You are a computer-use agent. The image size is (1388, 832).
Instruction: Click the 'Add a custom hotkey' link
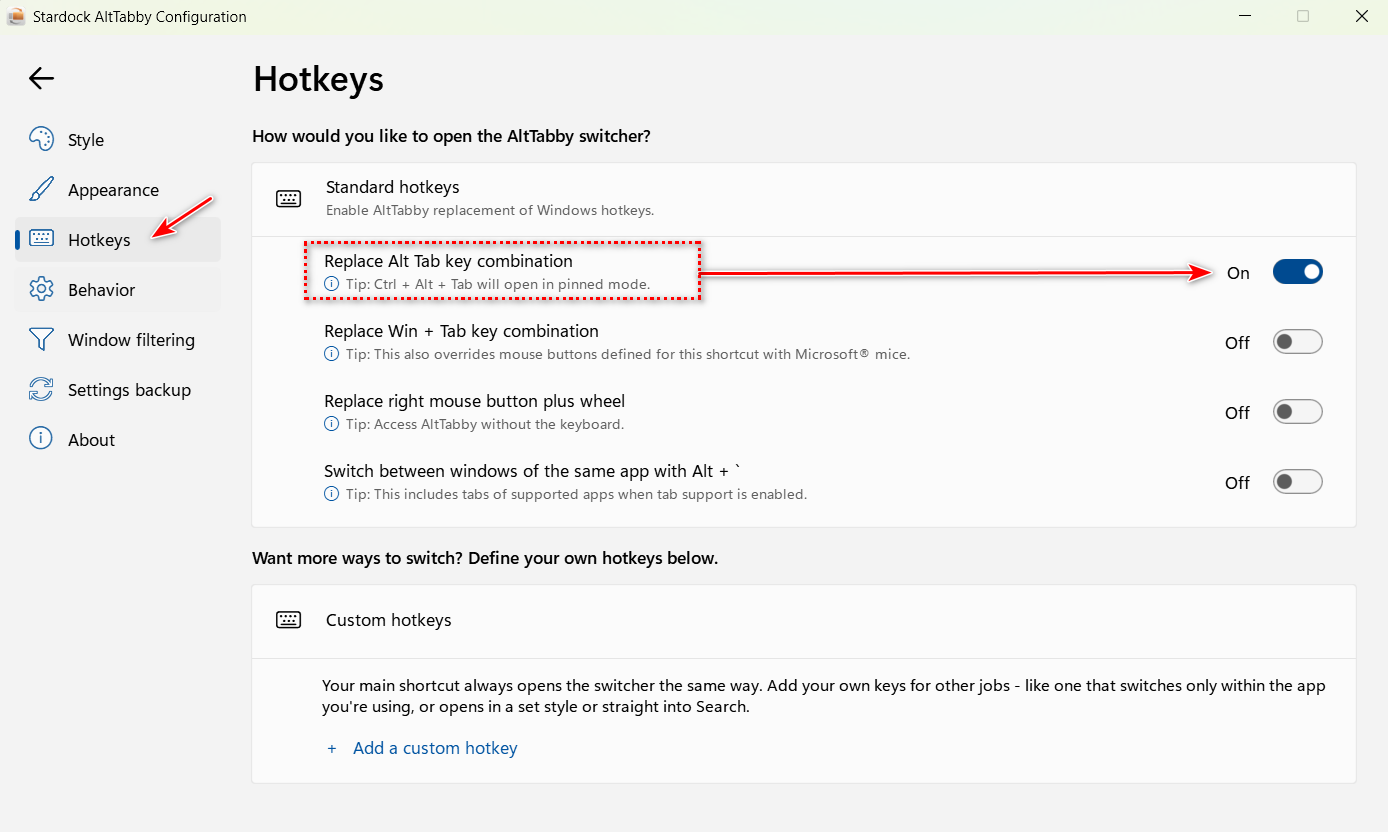[x=435, y=748]
